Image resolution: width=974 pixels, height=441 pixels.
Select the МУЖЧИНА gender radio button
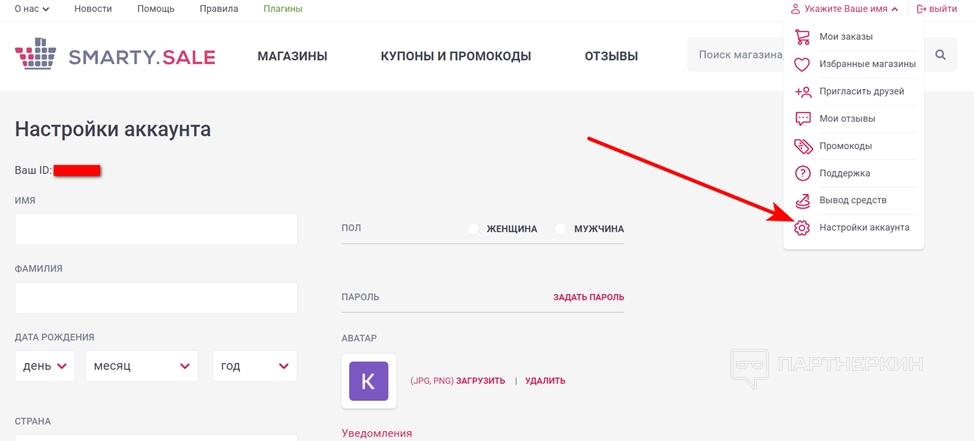561,229
